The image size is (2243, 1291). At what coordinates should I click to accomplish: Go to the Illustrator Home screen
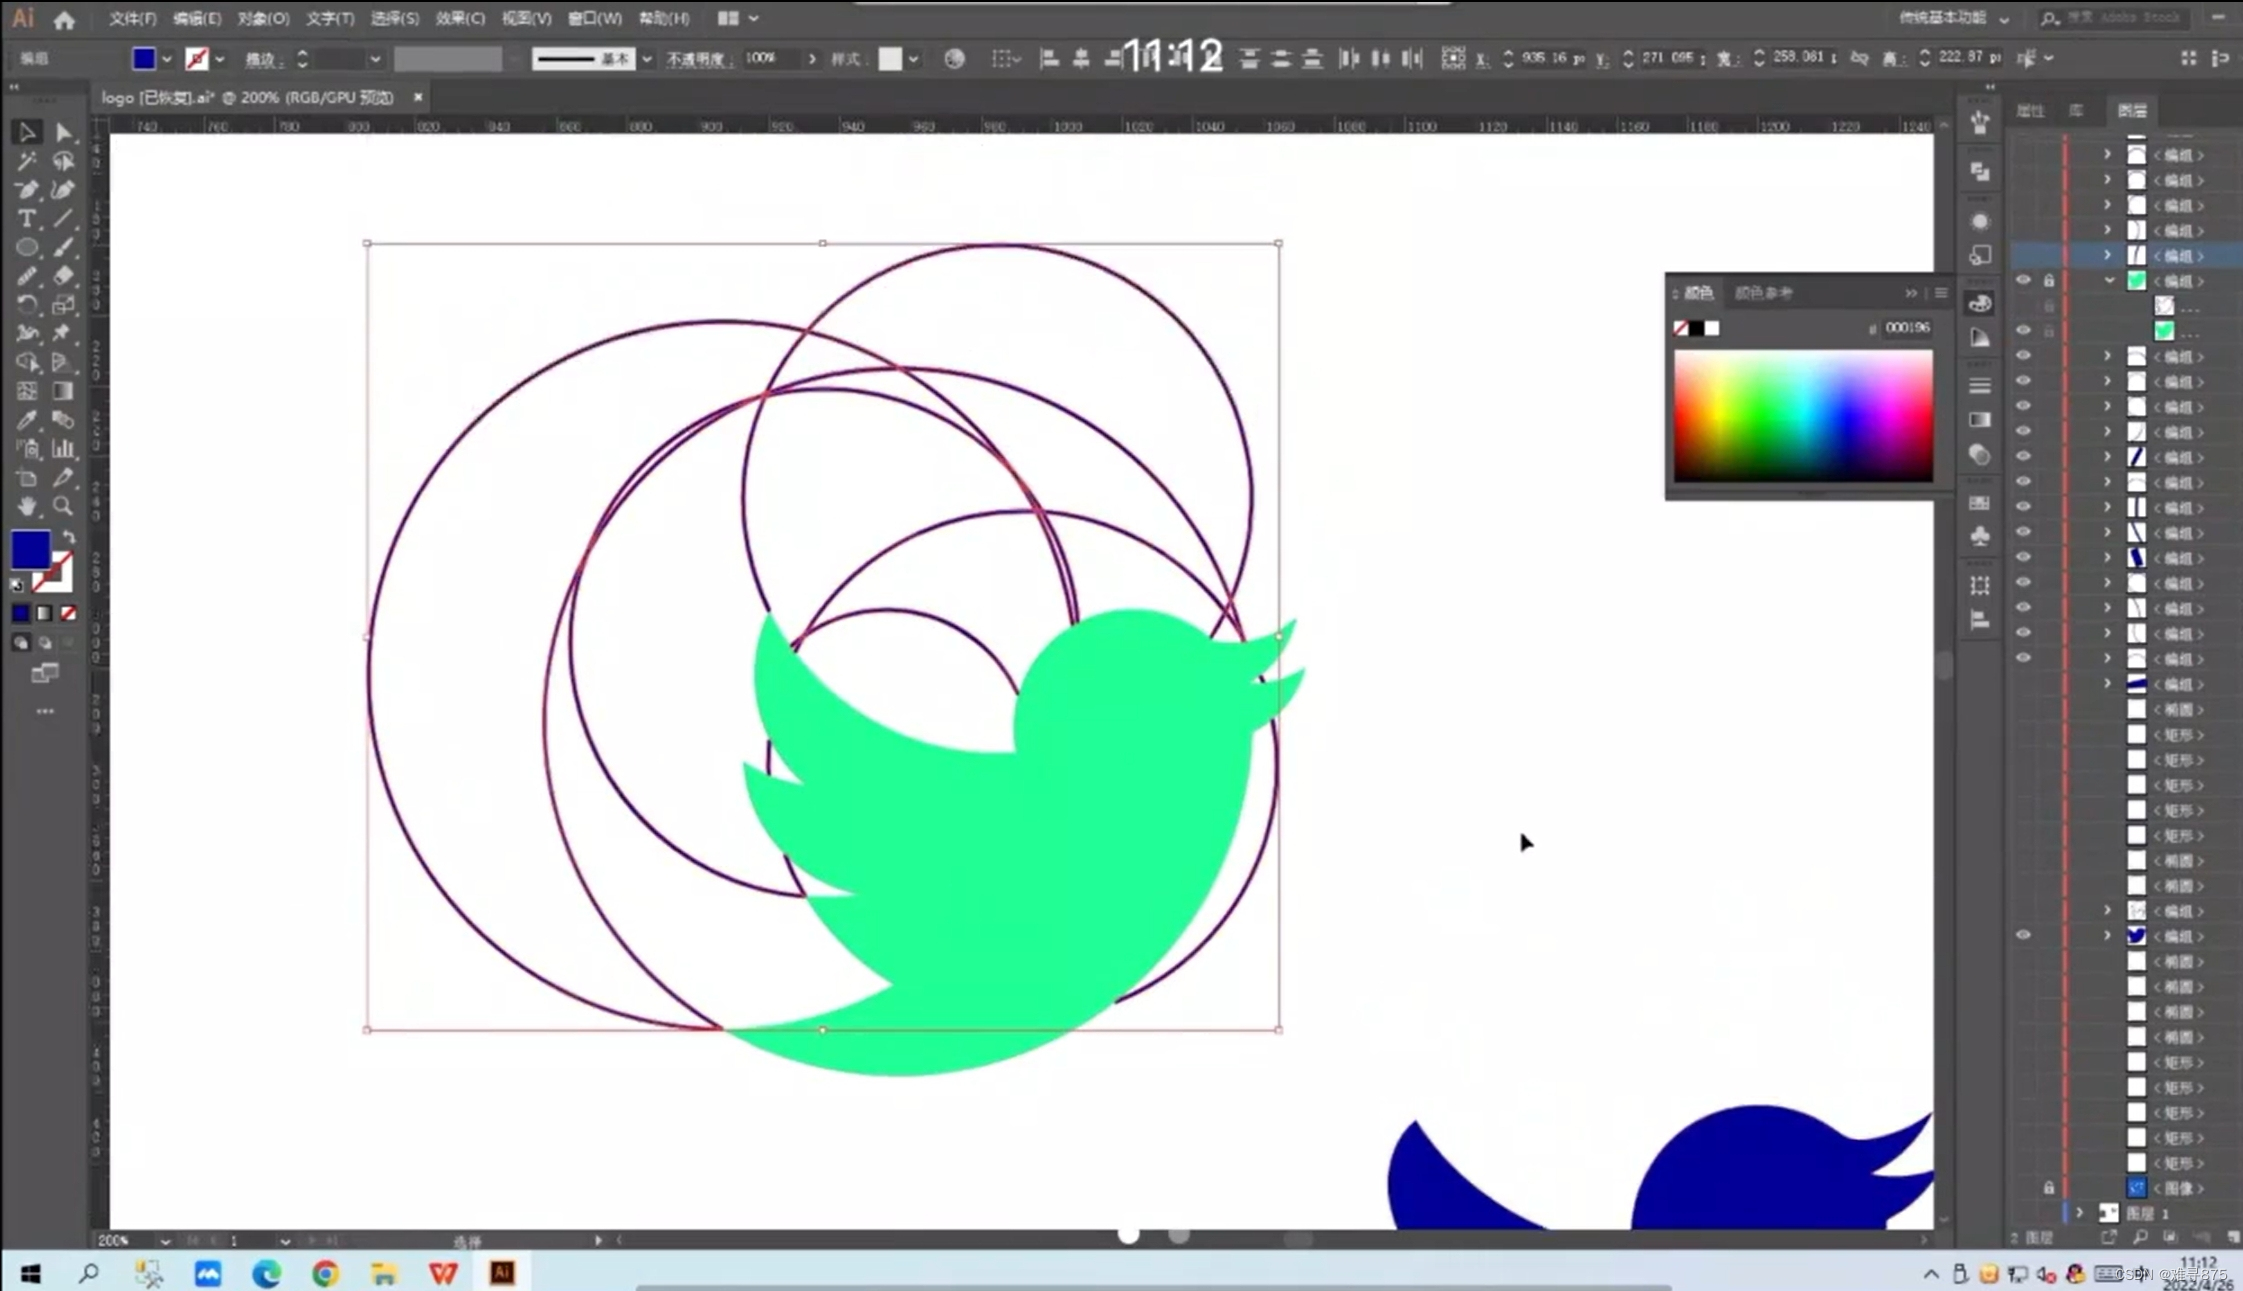[64, 19]
